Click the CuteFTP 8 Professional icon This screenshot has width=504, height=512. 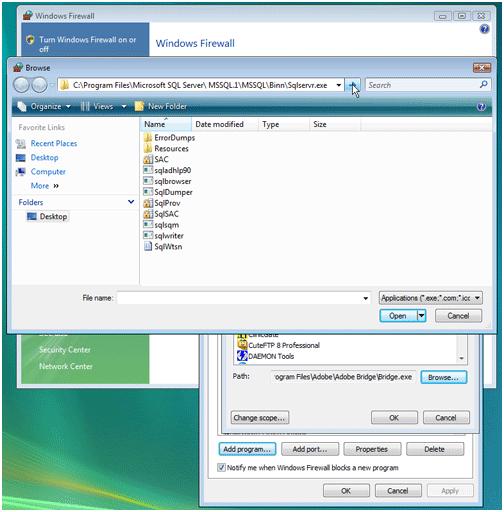[x=242, y=345]
